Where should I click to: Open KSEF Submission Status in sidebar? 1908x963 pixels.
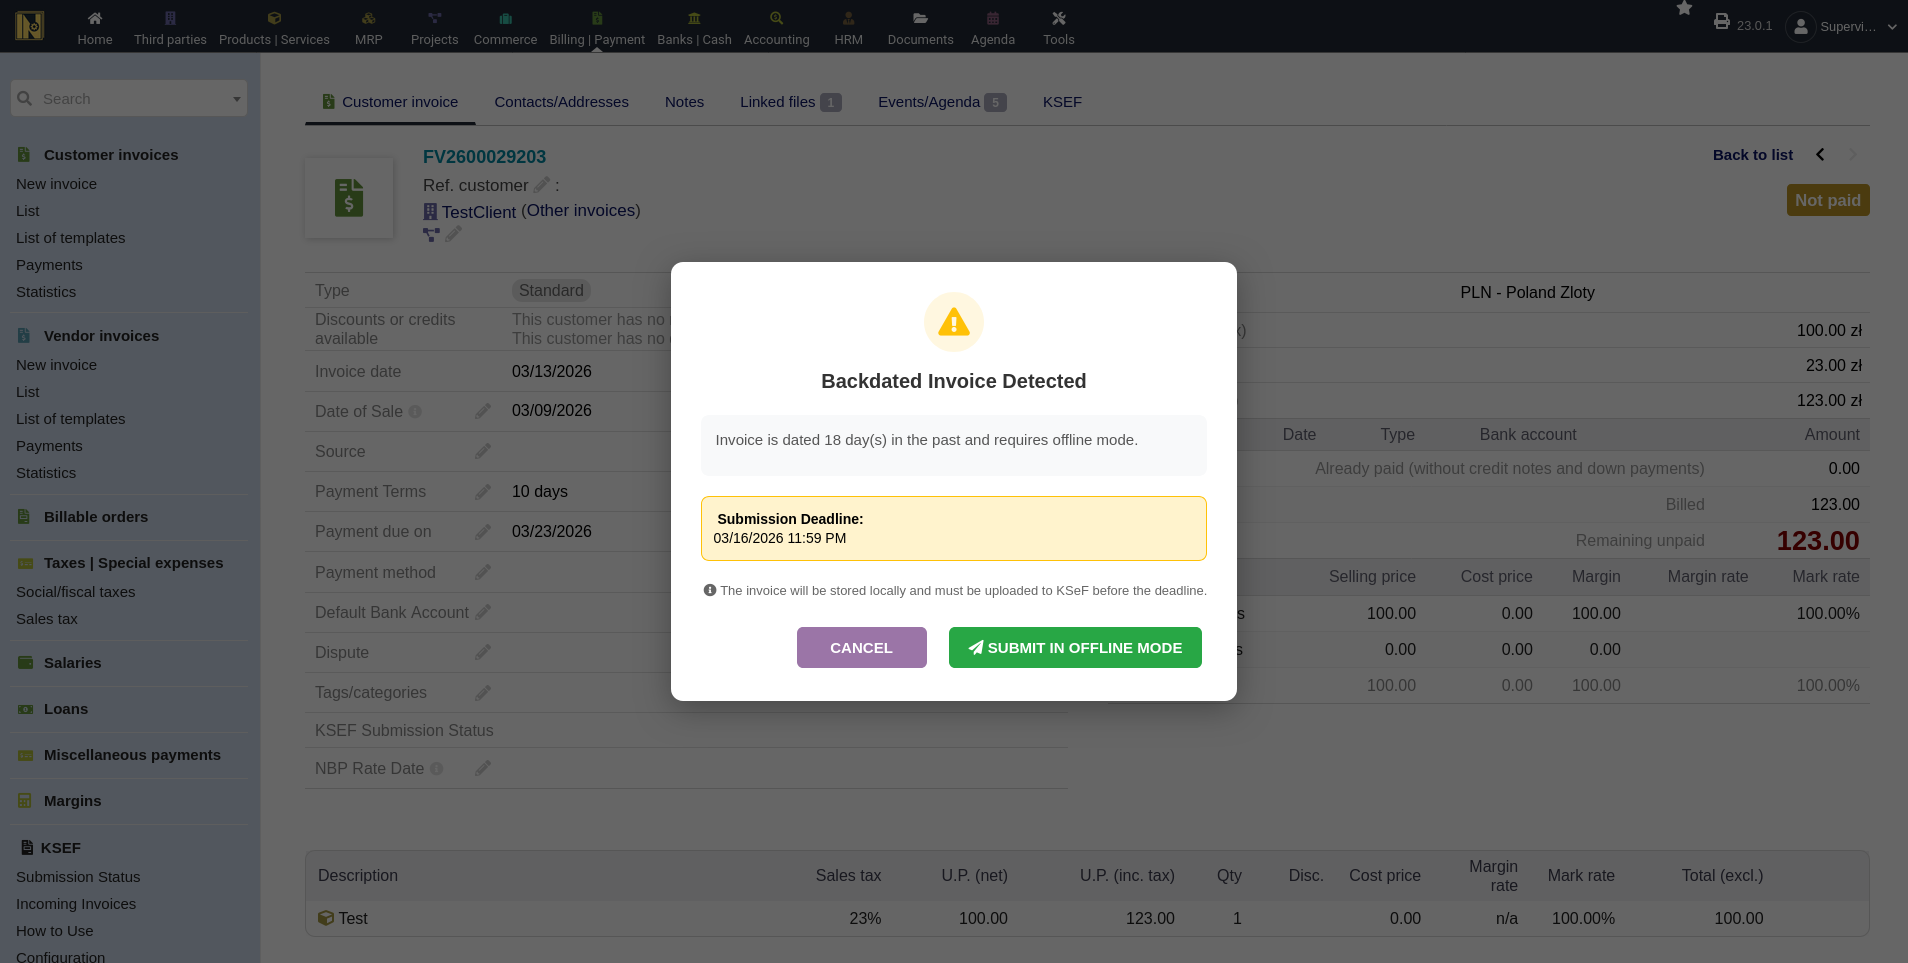78,877
